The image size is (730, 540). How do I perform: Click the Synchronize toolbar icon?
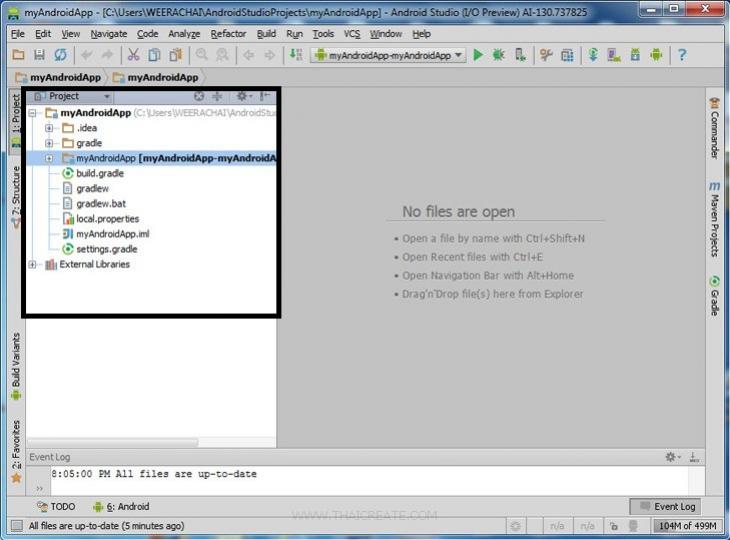(x=61, y=55)
